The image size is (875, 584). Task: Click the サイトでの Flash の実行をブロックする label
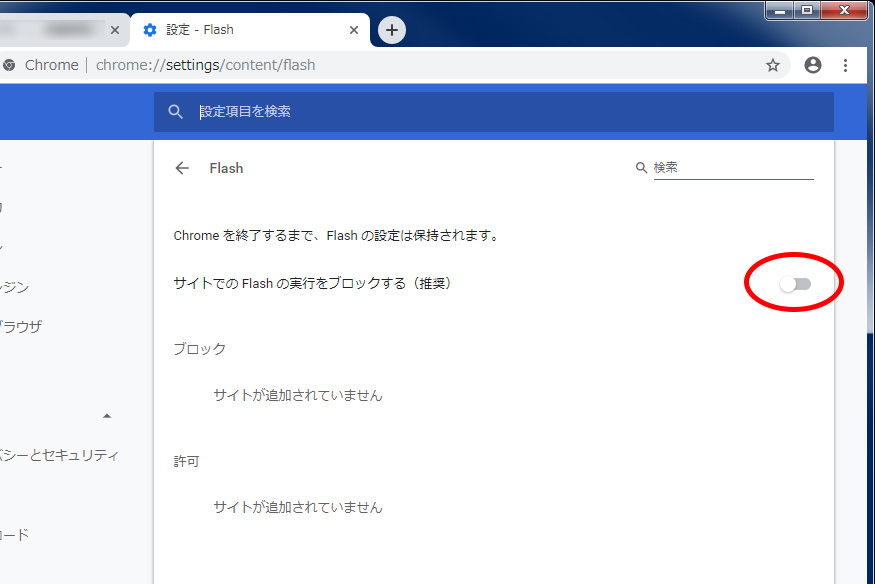pyautogui.click(x=312, y=283)
